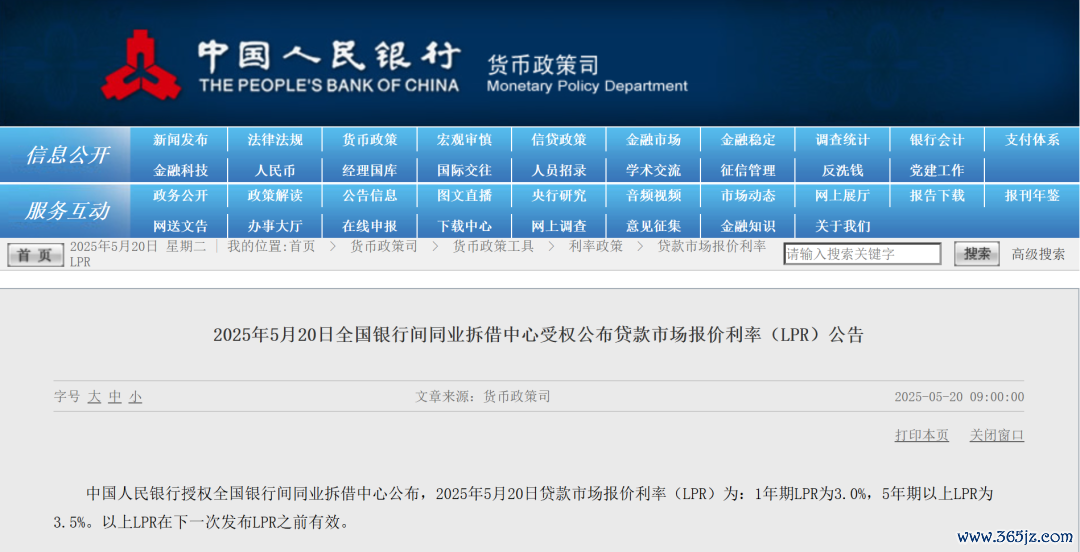Click the search keyword input field

(x=861, y=254)
